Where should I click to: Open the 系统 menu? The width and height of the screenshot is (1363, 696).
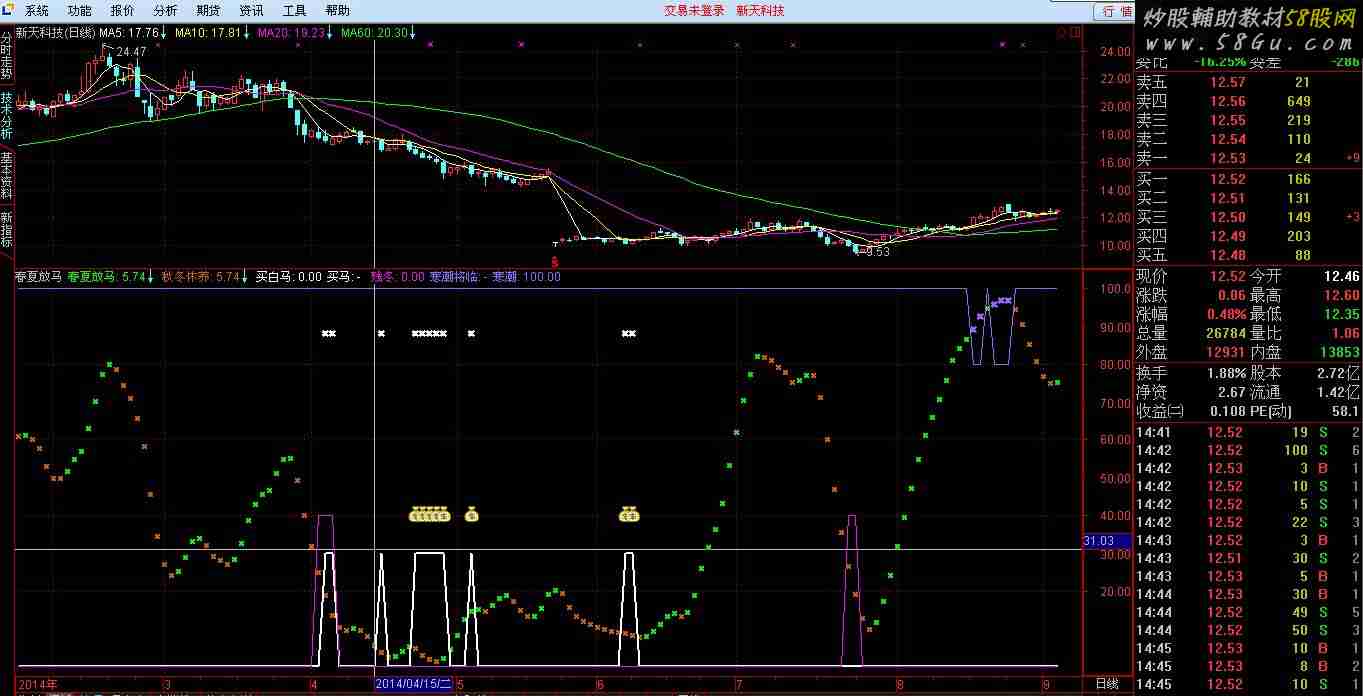pos(37,11)
